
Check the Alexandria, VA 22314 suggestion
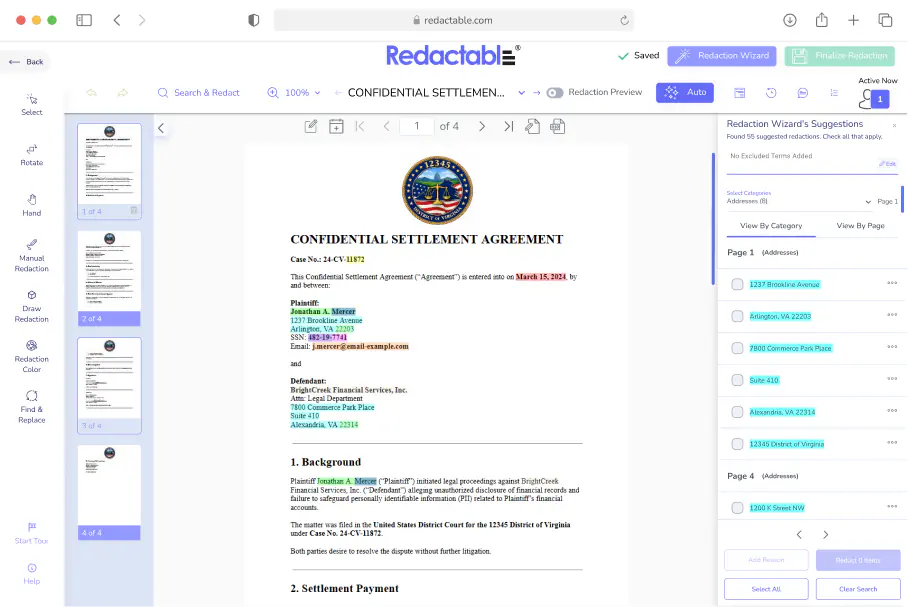pyautogui.click(x=737, y=412)
